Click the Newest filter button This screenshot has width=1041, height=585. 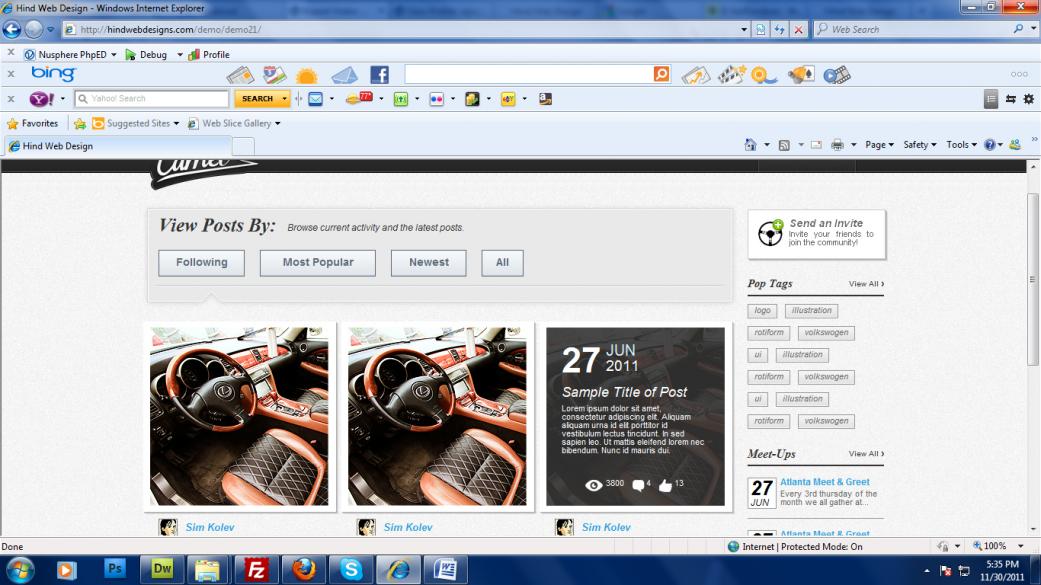coord(428,263)
